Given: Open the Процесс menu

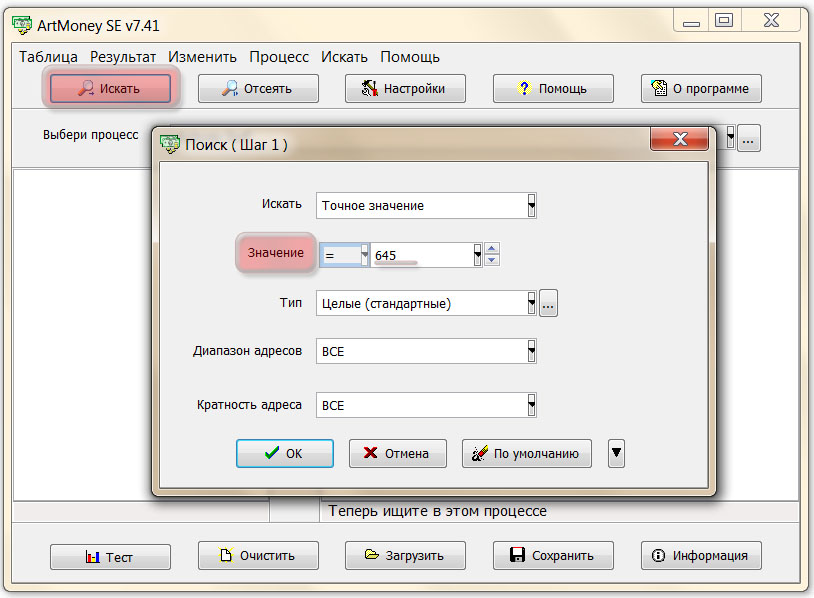Looking at the screenshot, I should (x=279, y=57).
